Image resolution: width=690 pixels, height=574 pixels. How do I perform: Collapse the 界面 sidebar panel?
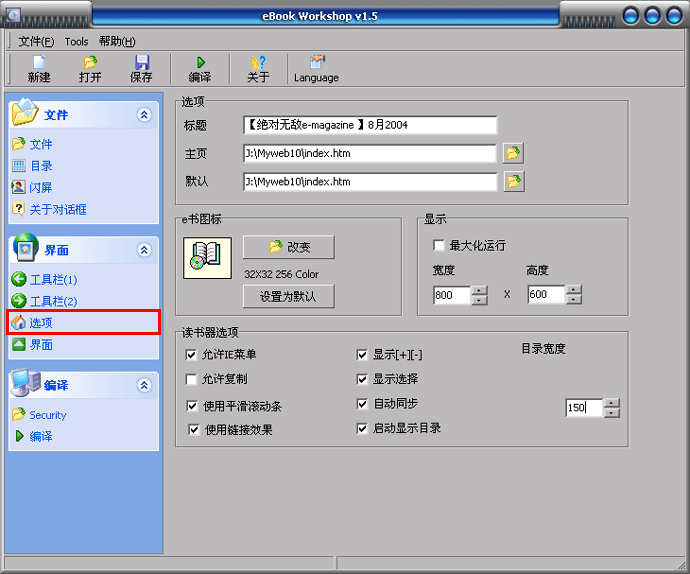(145, 250)
